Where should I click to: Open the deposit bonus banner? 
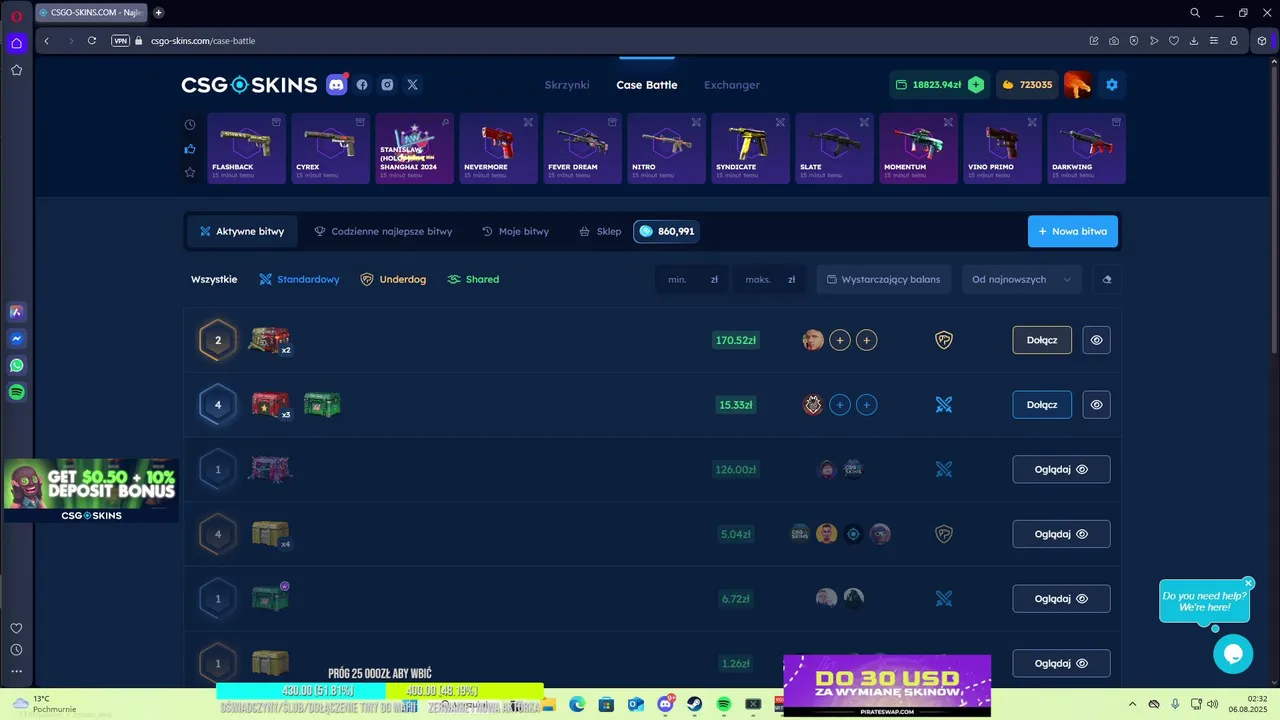click(x=91, y=490)
